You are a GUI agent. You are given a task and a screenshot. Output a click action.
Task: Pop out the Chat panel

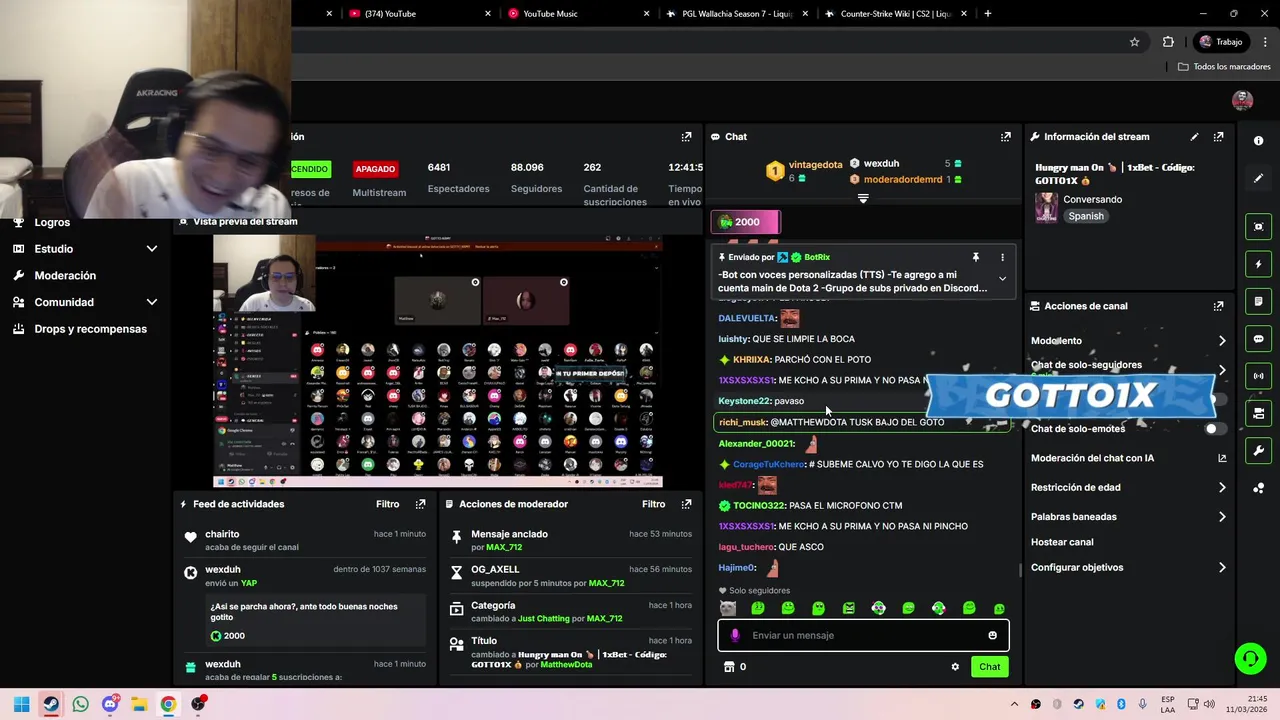tap(1005, 137)
